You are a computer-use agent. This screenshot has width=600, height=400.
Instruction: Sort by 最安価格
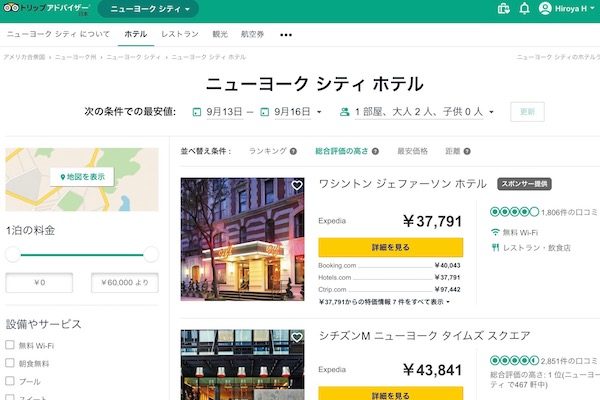[412, 151]
